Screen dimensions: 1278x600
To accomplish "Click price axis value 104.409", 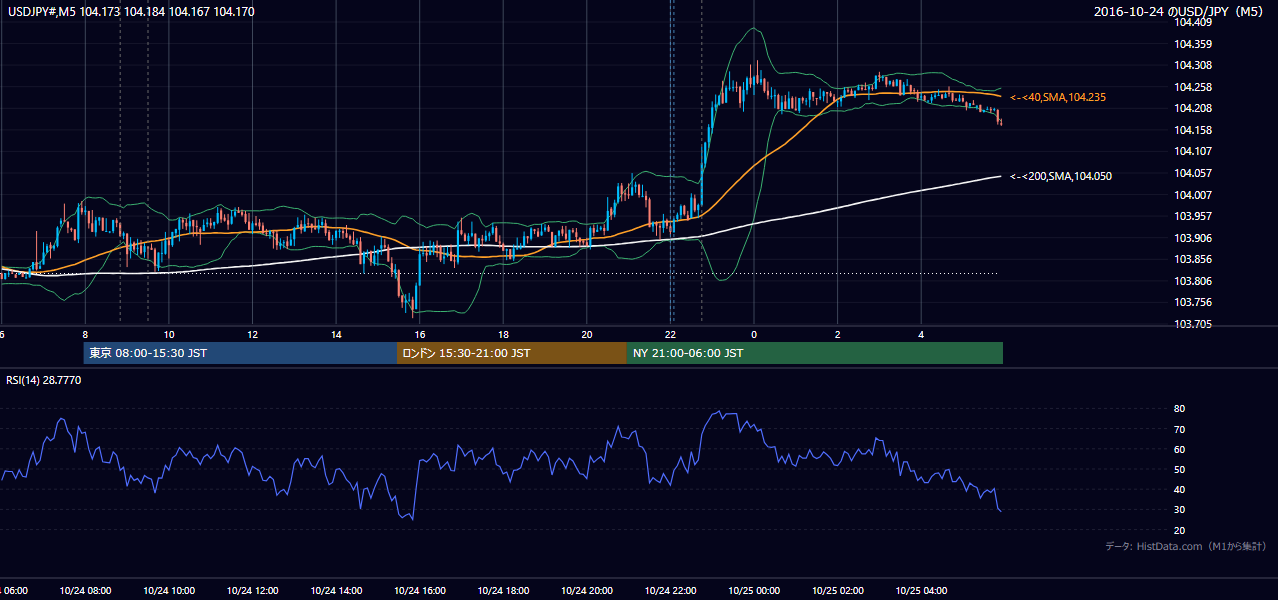I will pyautogui.click(x=1194, y=23).
